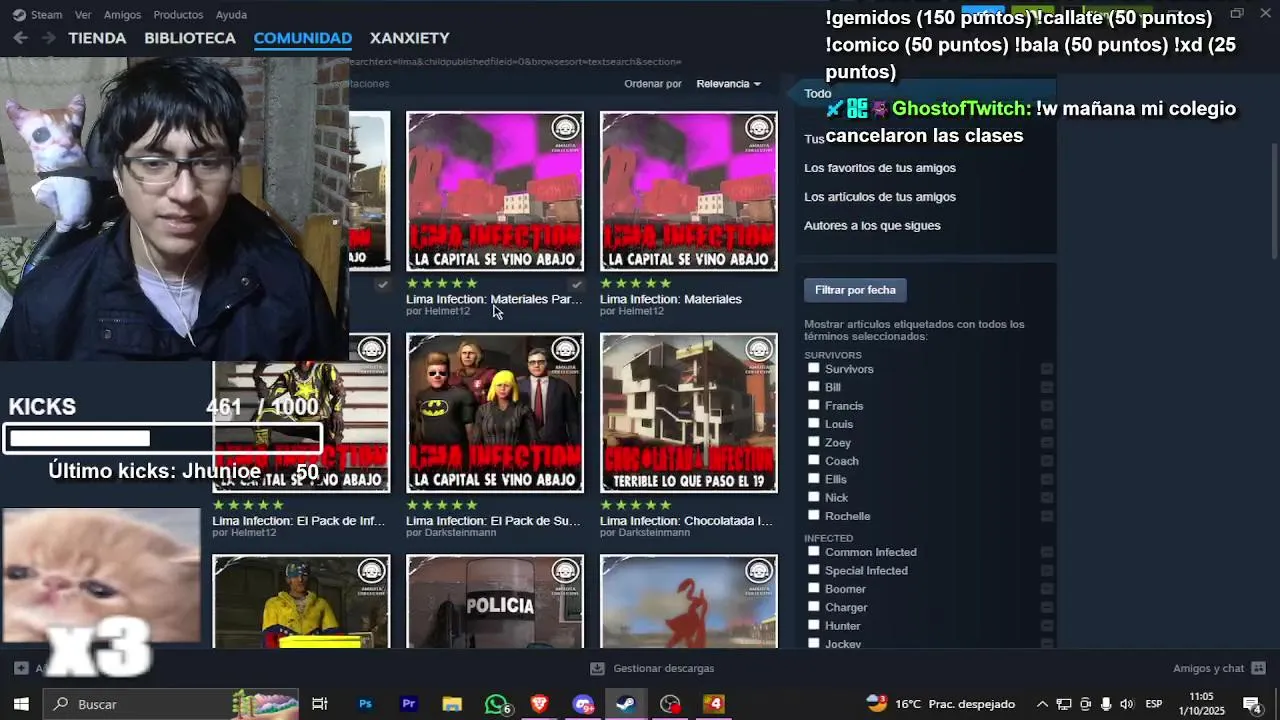Open WhatsApp from the taskbar
Screen dimensions: 1280x720
click(x=496, y=704)
